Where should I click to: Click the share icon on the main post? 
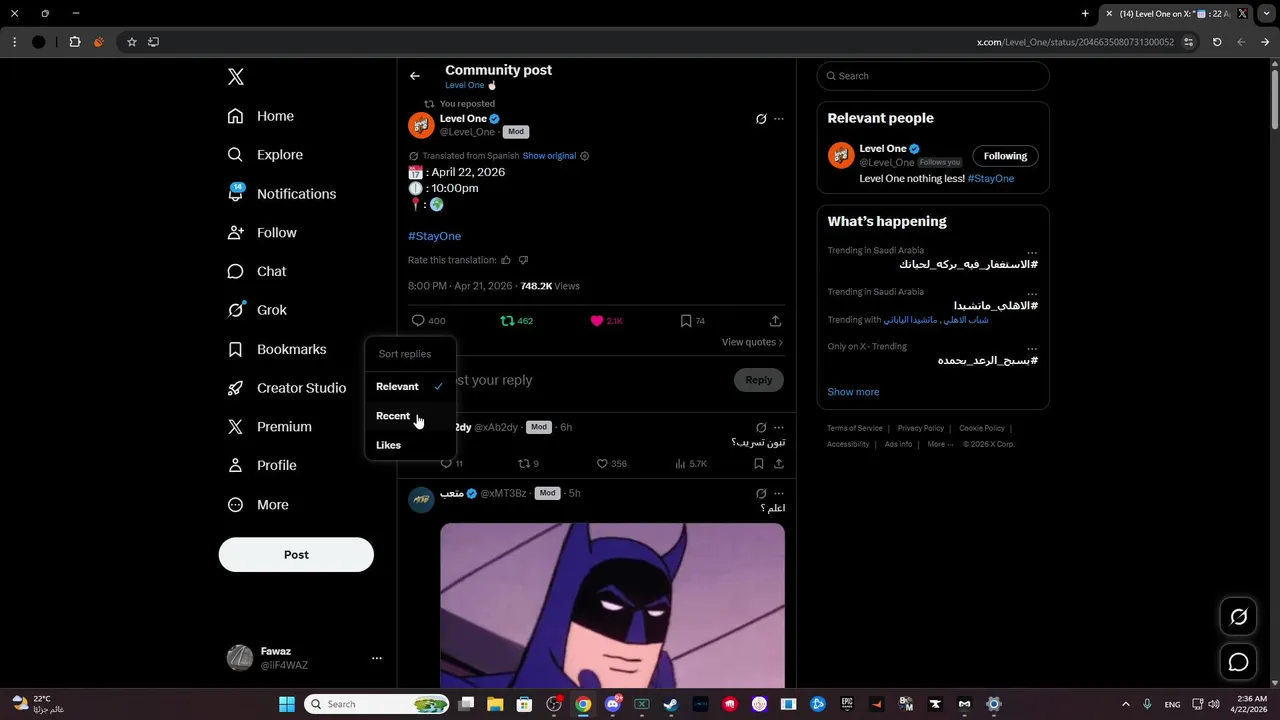[x=775, y=321]
